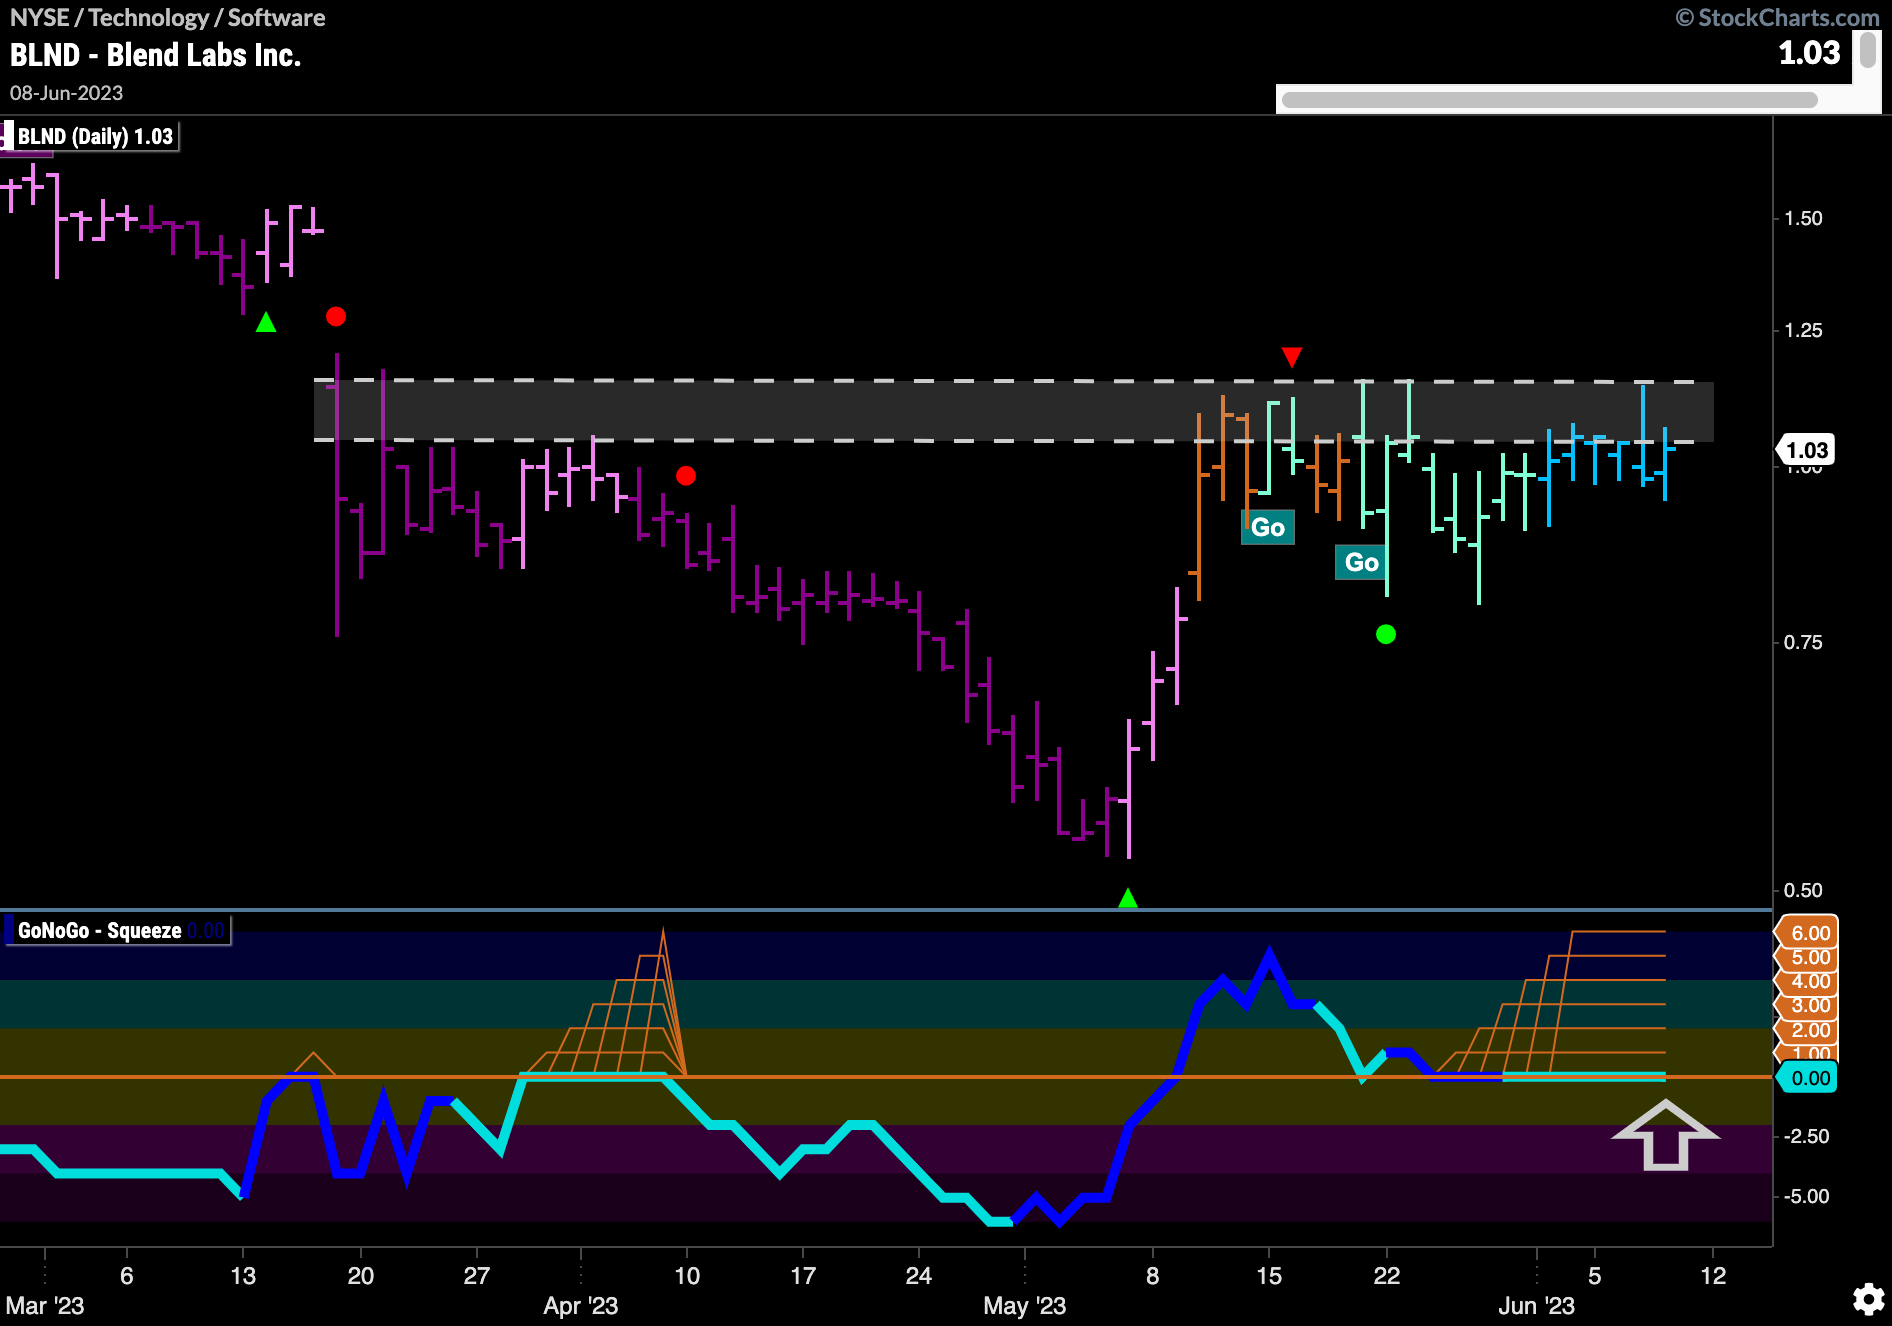The height and width of the screenshot is (1326, 1892).
Task: Click the date tick label 12
Action: [x=1714, y=1276]
